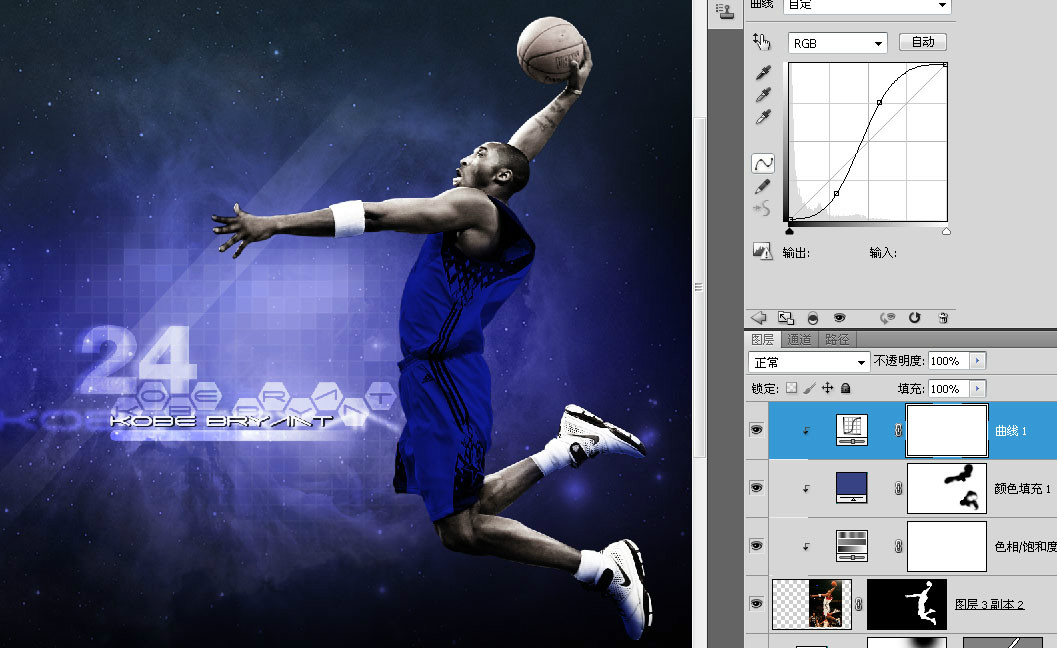Switch to the 路径 paths tab

(x=837, y=339)
